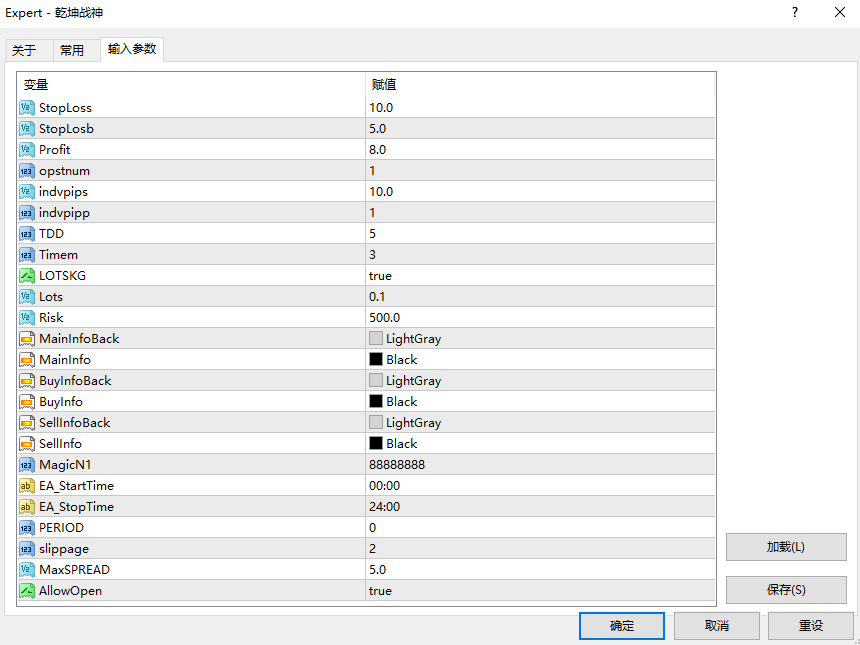
Task: Click the slippage integer type icon
Action: pyautogui.click(x=27, y=548)
